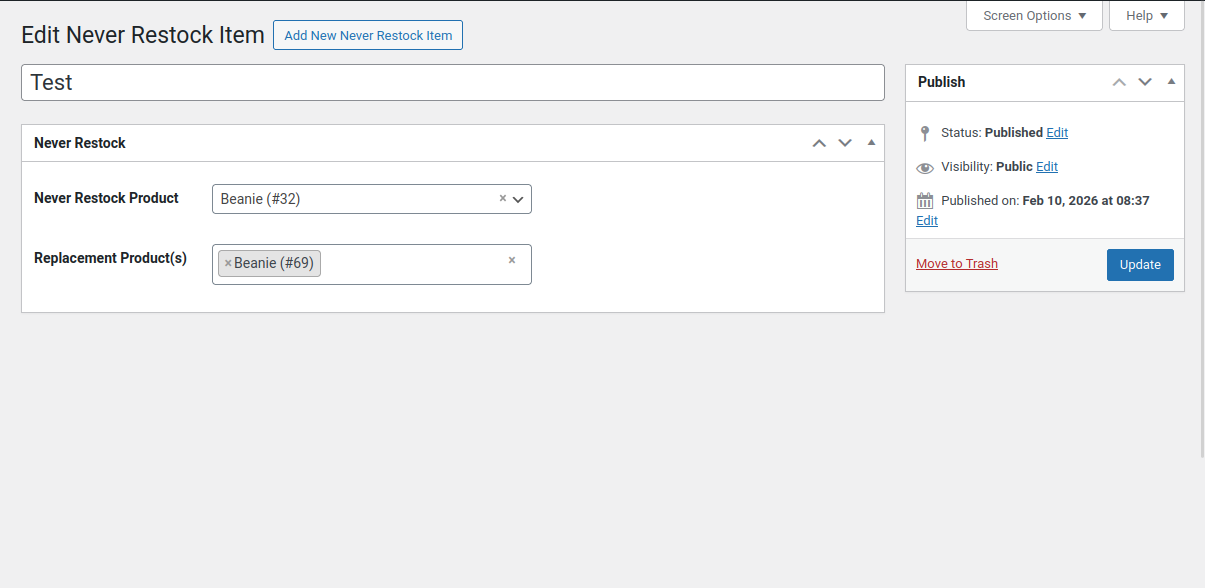Screen dimensions: 1205x588
Task: Click the Test title field
Action: pyautogui.click(x=452, y=83)
